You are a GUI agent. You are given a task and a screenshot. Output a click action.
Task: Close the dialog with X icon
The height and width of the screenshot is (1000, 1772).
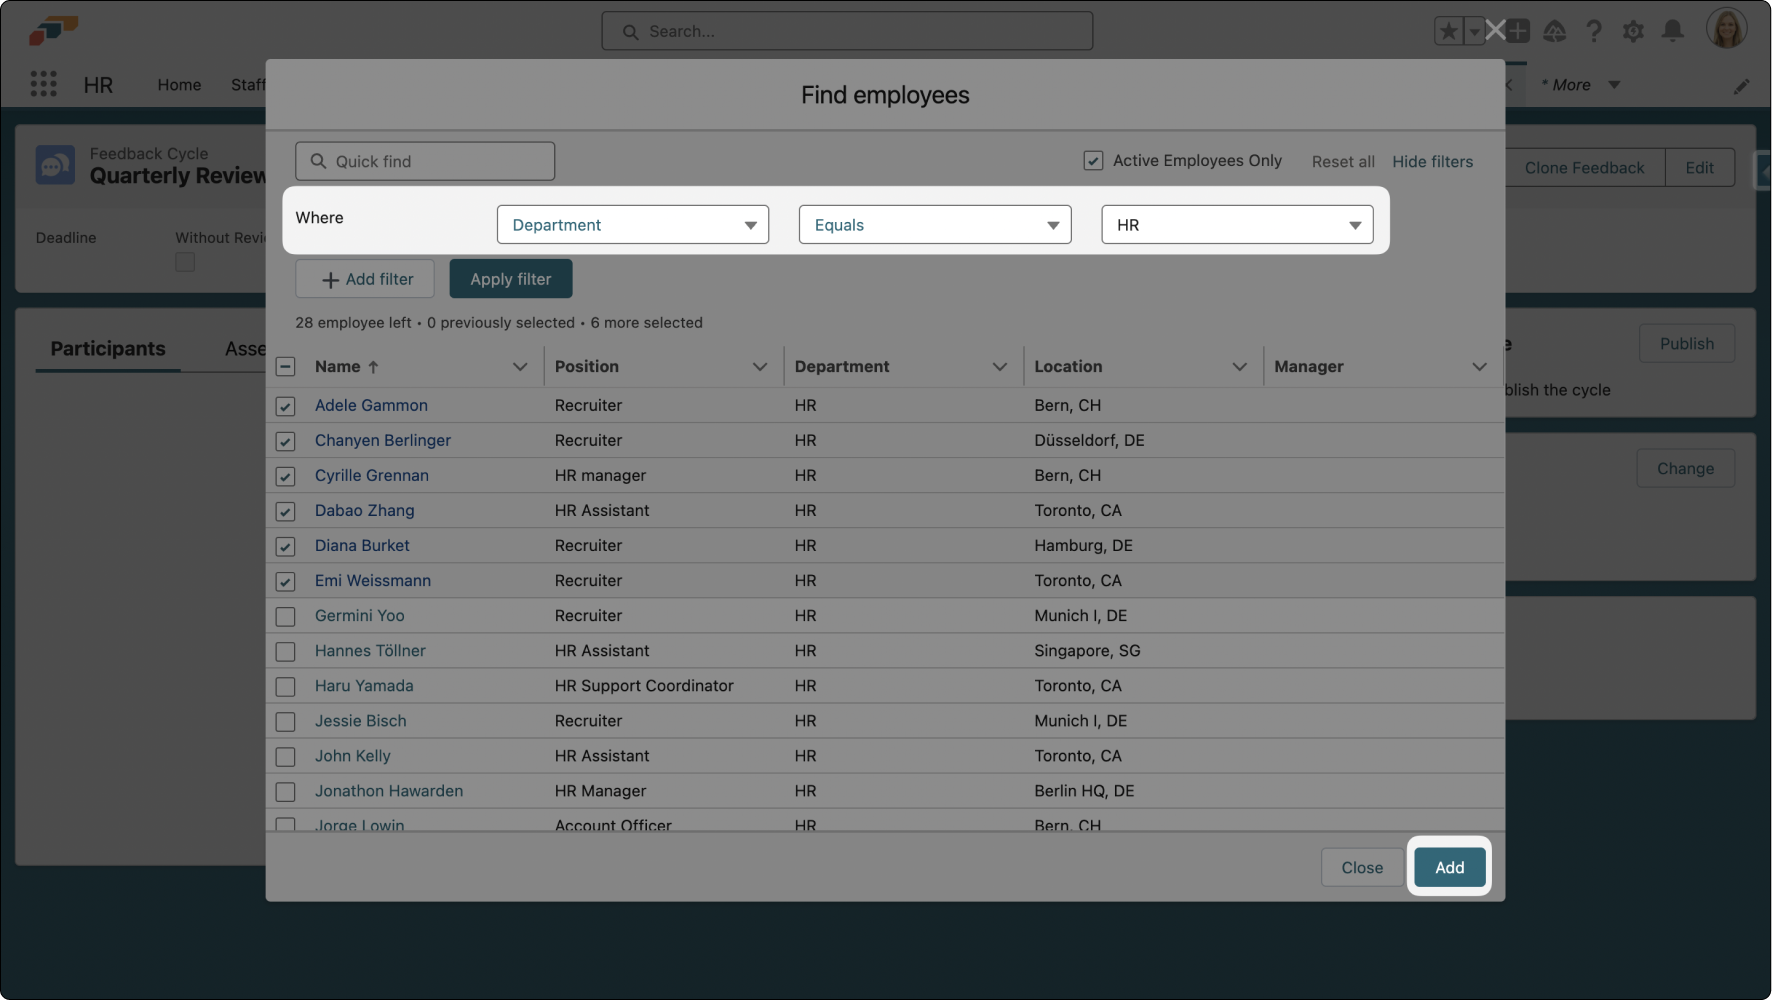1495,30
